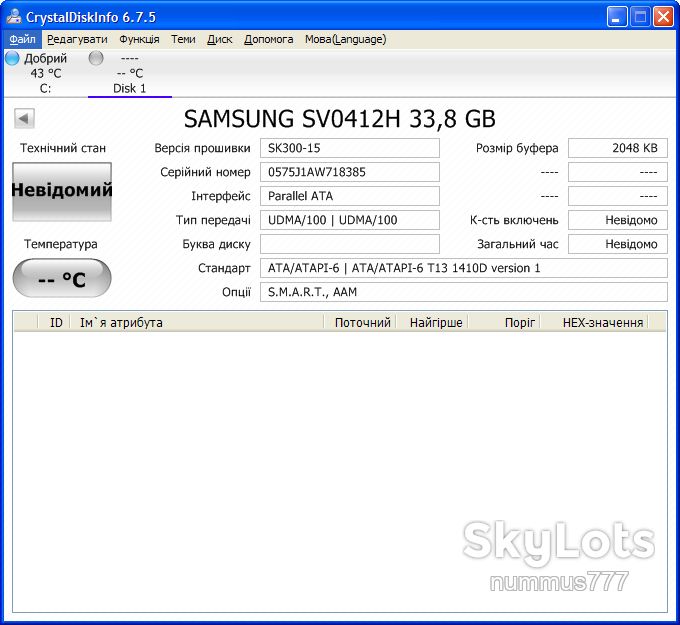Click the Опції label
Viewport: 680px width, 625px height.
pyautogui.click(x=236, y=292)
